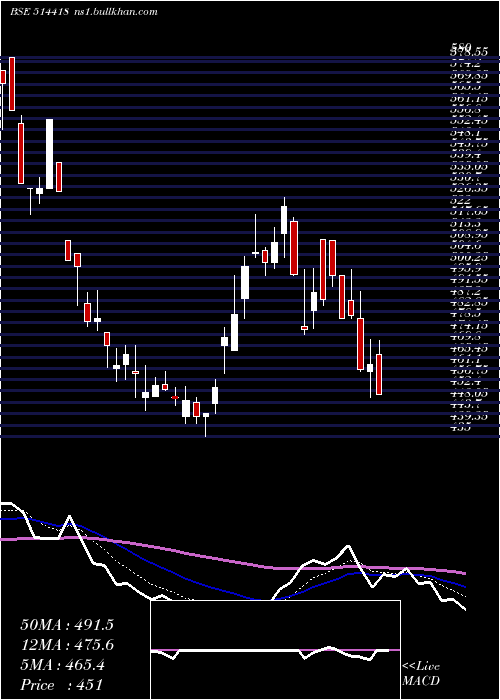The height and width of the screenshot is (700, 500).
Task: Select the 50MA : 491.5 readout
Action: 67,625
